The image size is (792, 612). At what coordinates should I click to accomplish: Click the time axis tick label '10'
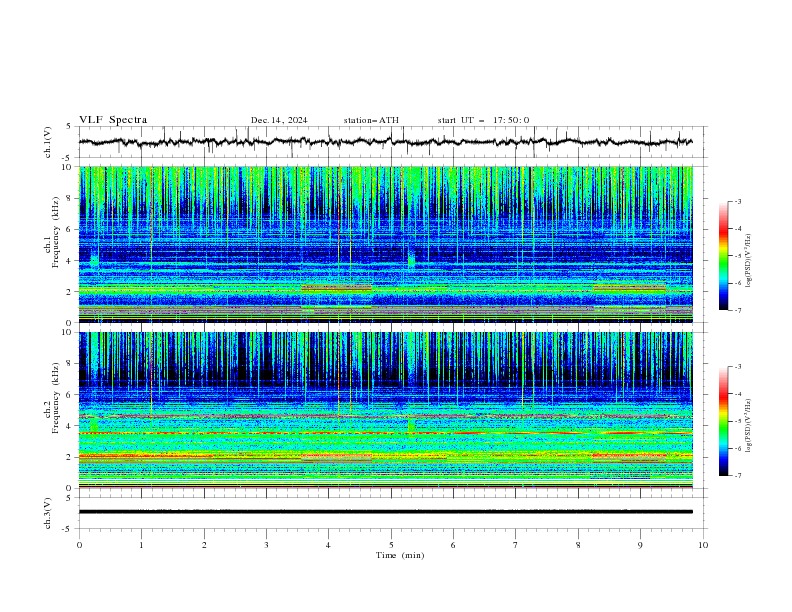coord(703,545)
